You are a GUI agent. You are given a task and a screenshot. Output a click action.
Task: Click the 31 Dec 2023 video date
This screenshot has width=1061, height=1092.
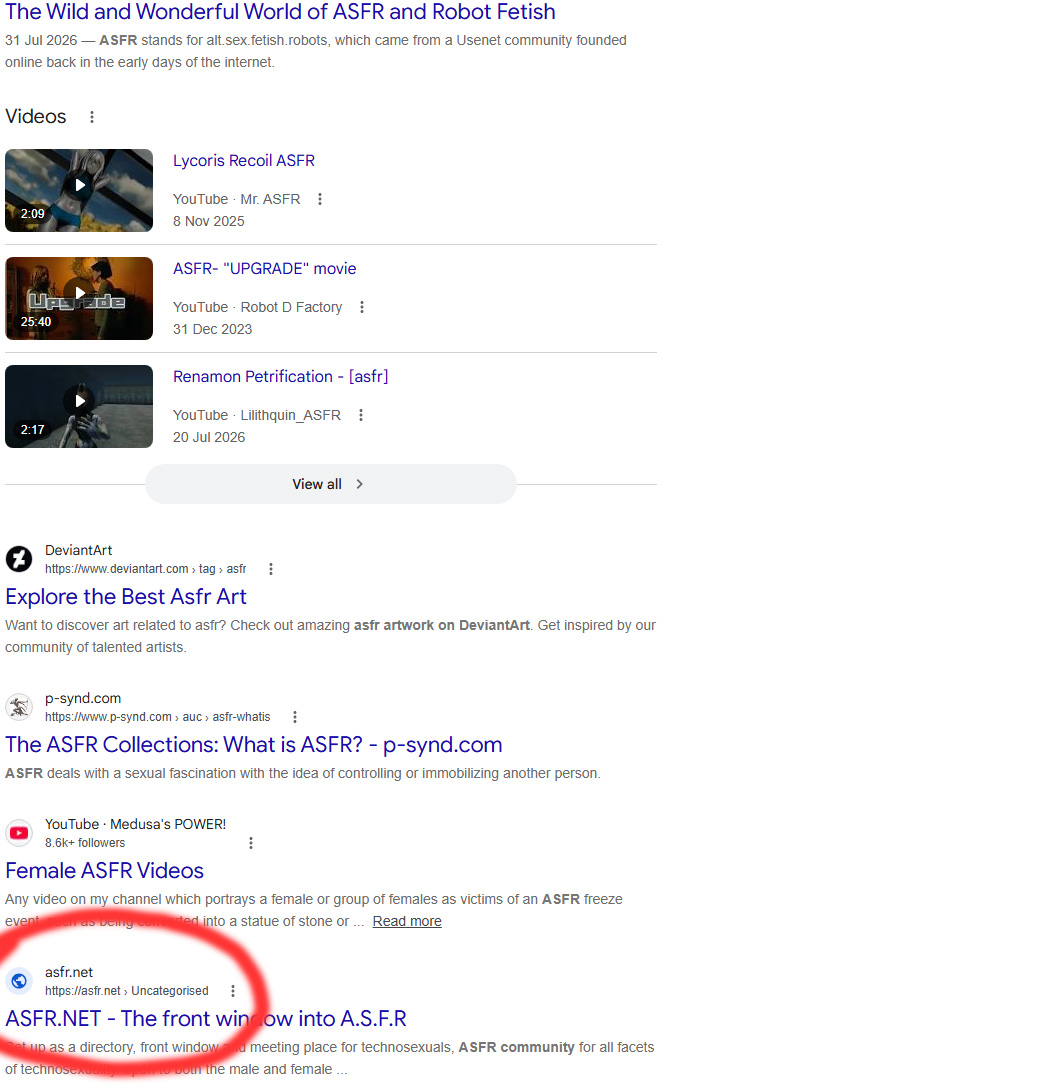[x=212, y=329]
